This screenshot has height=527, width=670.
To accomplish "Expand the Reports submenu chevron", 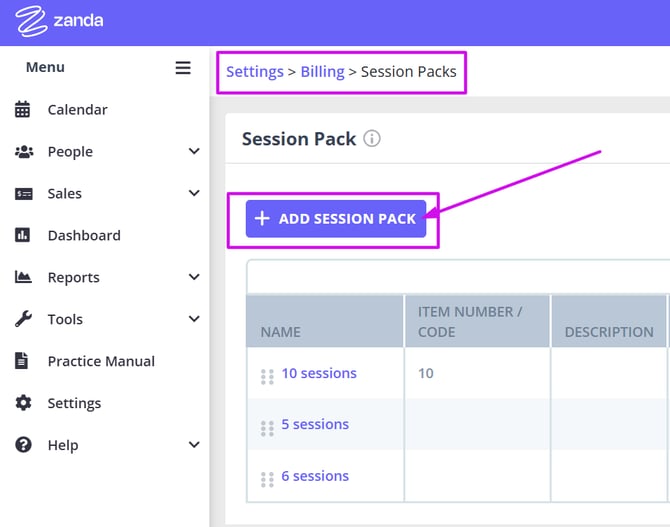I will [194, 278].
